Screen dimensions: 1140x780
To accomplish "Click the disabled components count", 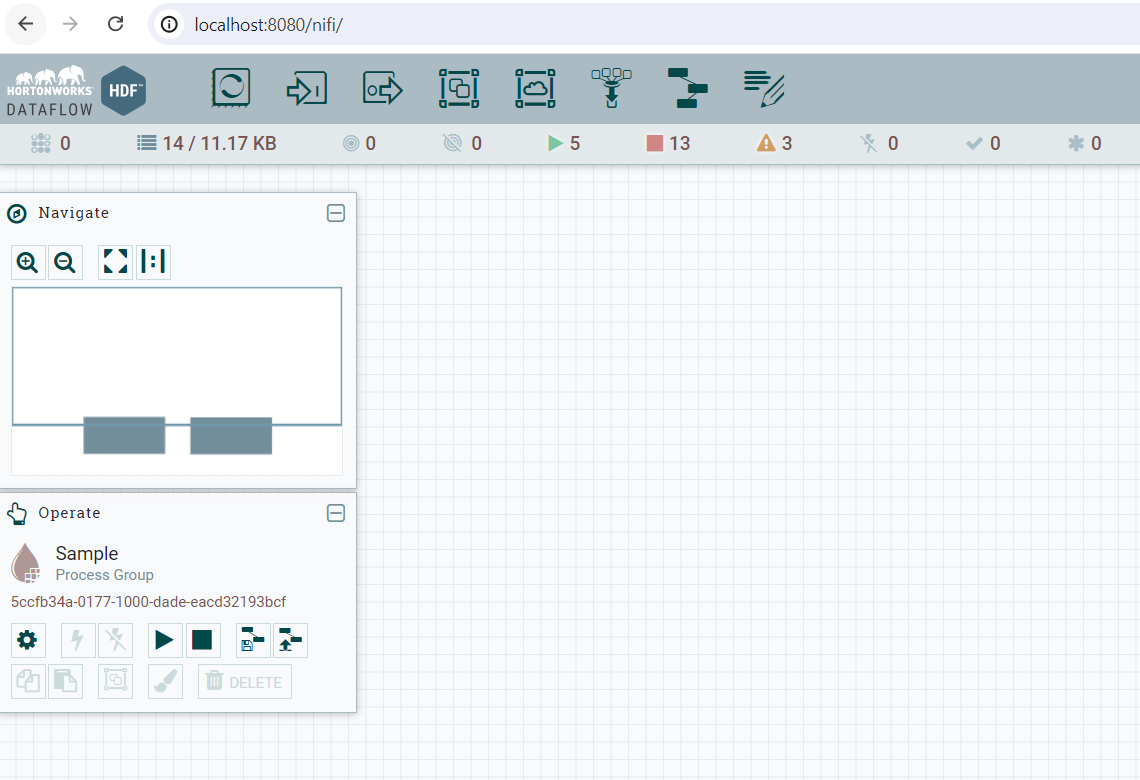I will tap(878, 143).
